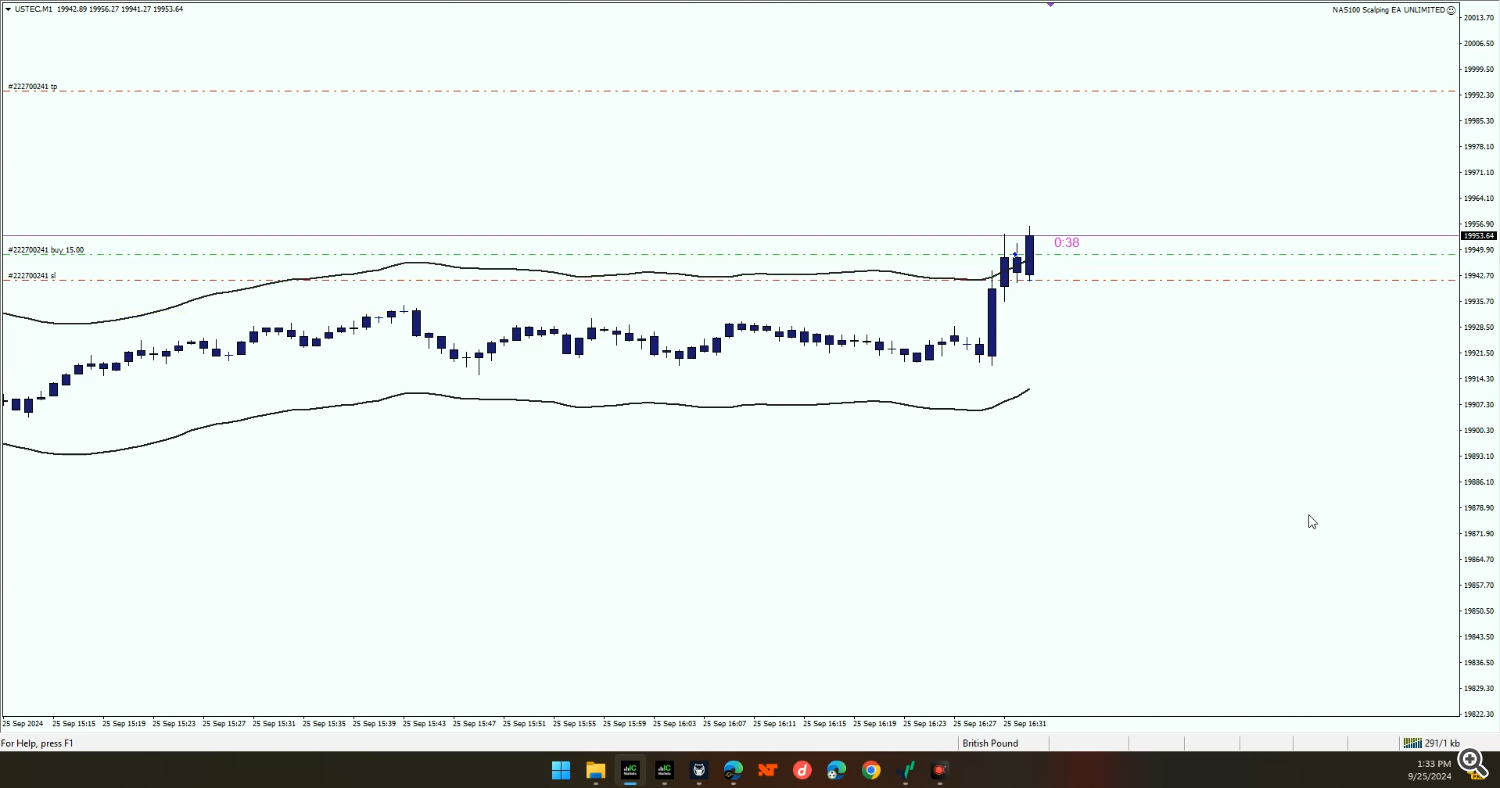Click the 25 Sep 2024 date label
Image resolution: width=1500 pixels, height=788 pixels.
coord(22,723)
